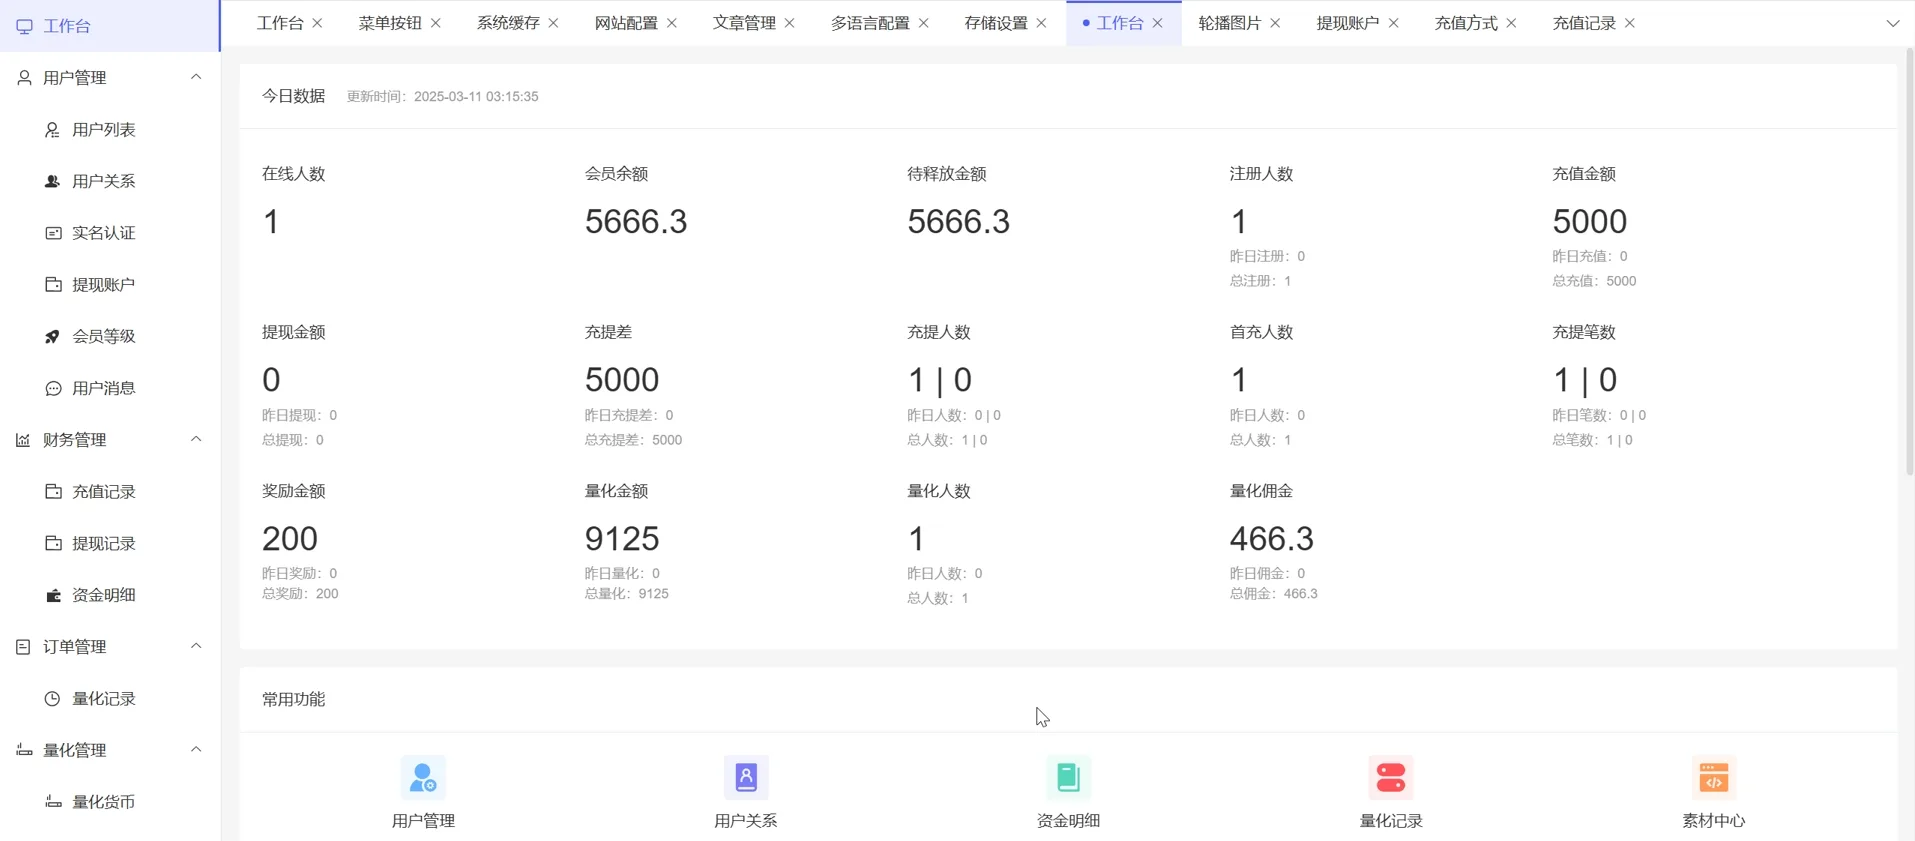Open the 用户管理 shortcut icon
The image size is (1915, 841).
(423, 778)
